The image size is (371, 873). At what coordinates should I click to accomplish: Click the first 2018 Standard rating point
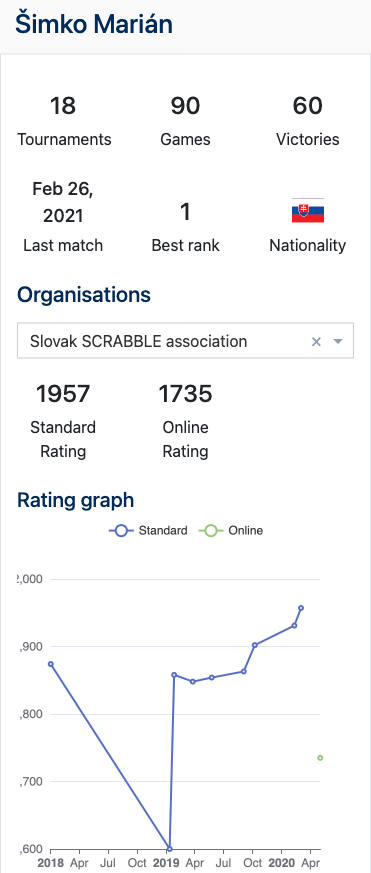[x=51, y=664]
